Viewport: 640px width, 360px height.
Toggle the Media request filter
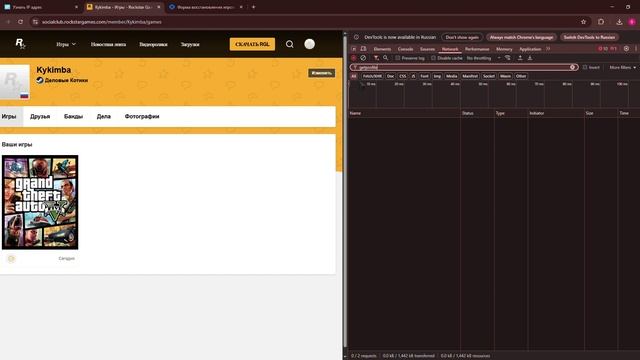451,76
